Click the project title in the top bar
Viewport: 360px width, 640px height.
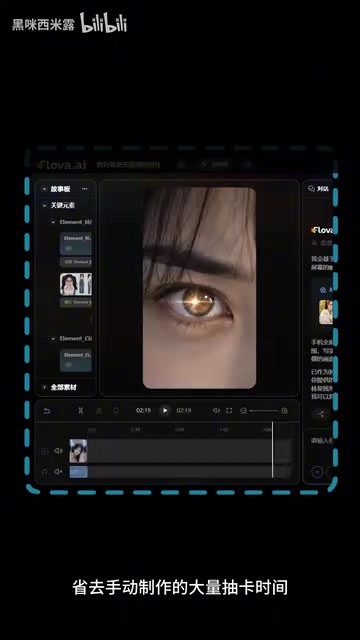point(128,165)
